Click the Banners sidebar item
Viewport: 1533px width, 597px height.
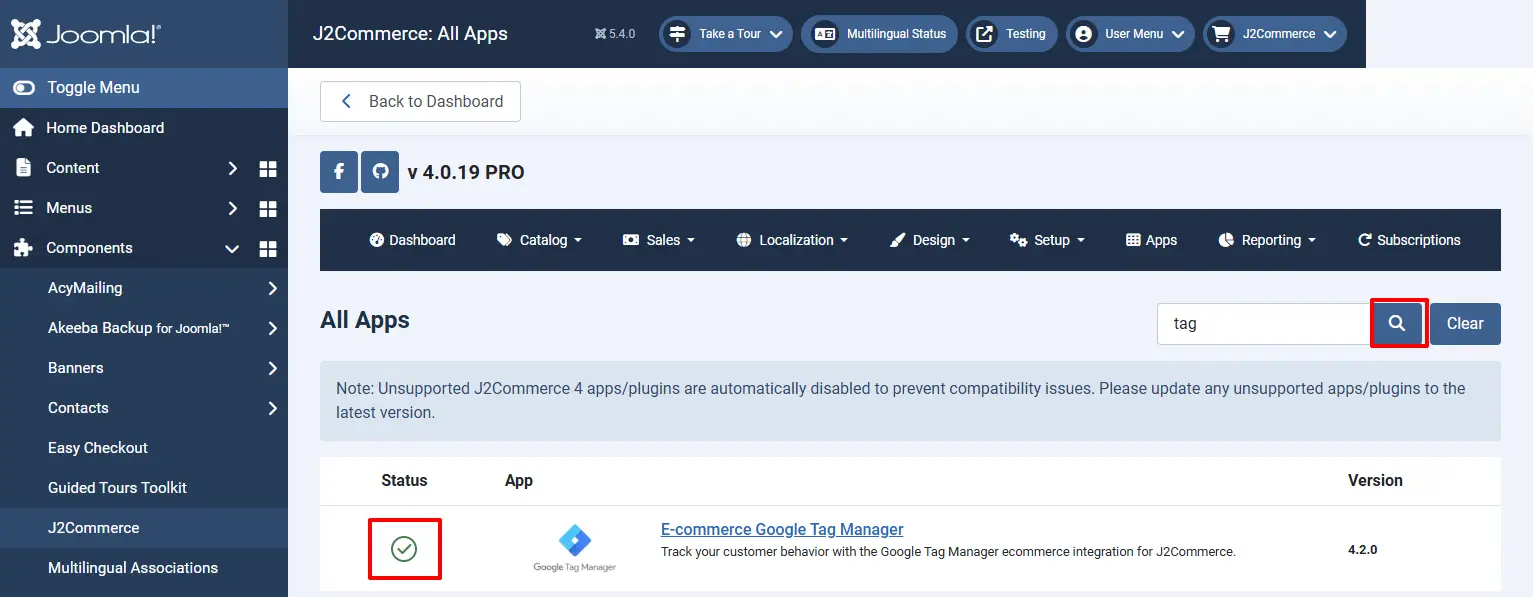coord(76,368)
